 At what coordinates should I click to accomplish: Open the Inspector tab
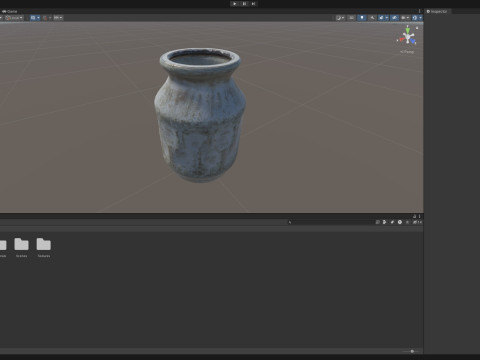437,11
